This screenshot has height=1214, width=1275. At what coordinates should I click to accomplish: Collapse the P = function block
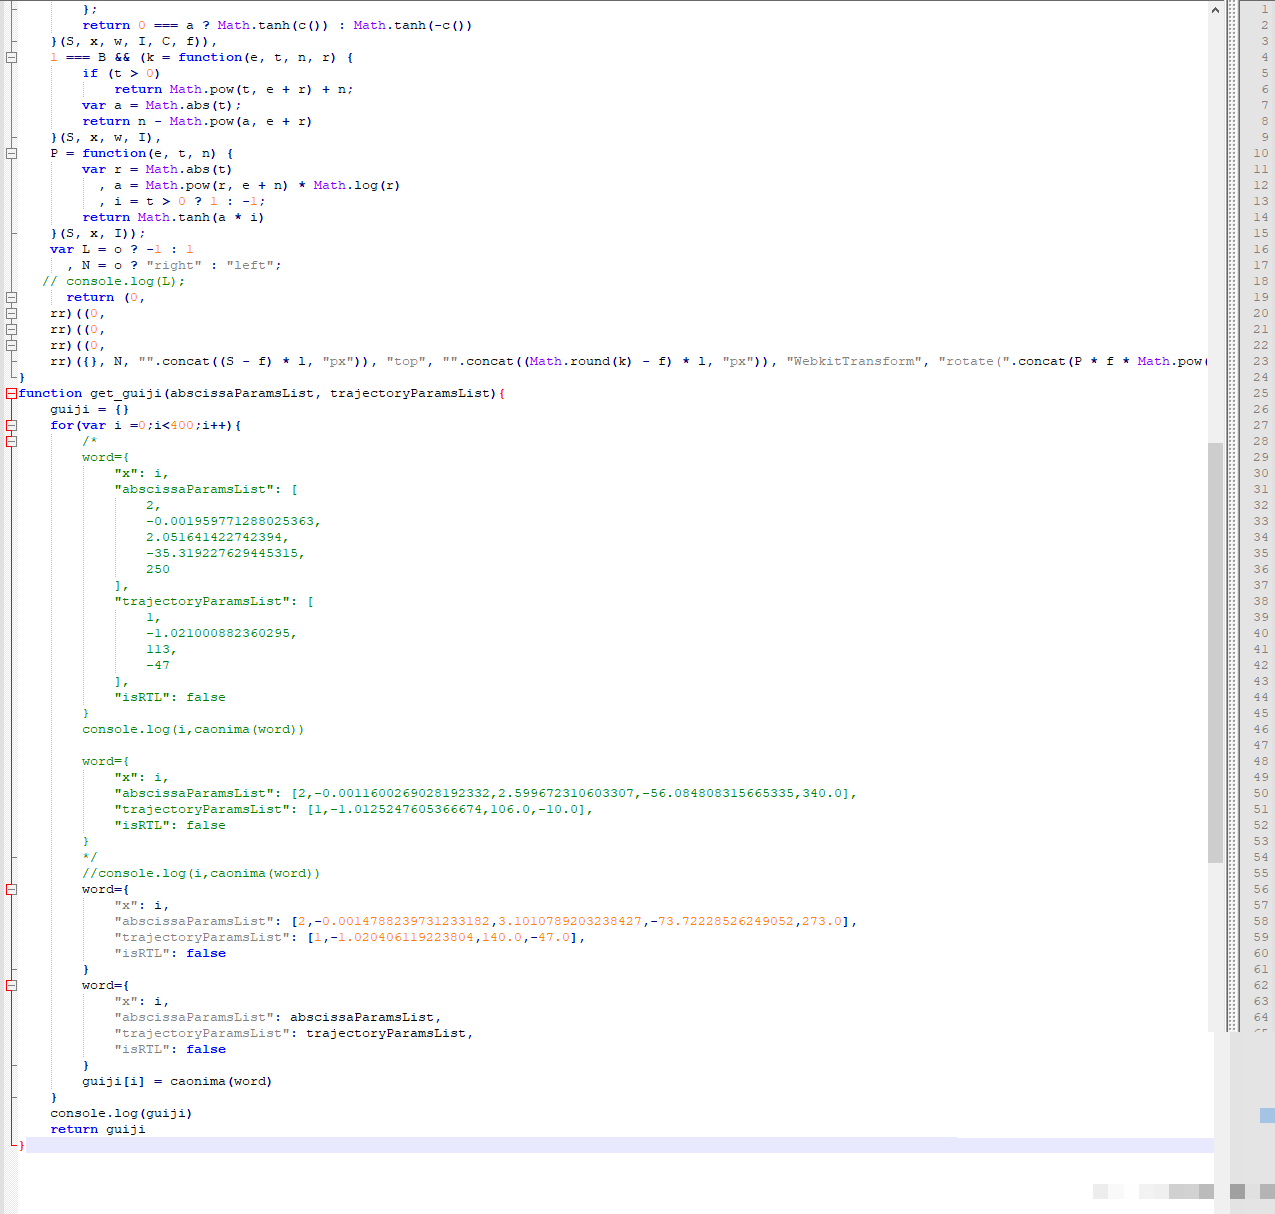[11, 153]
